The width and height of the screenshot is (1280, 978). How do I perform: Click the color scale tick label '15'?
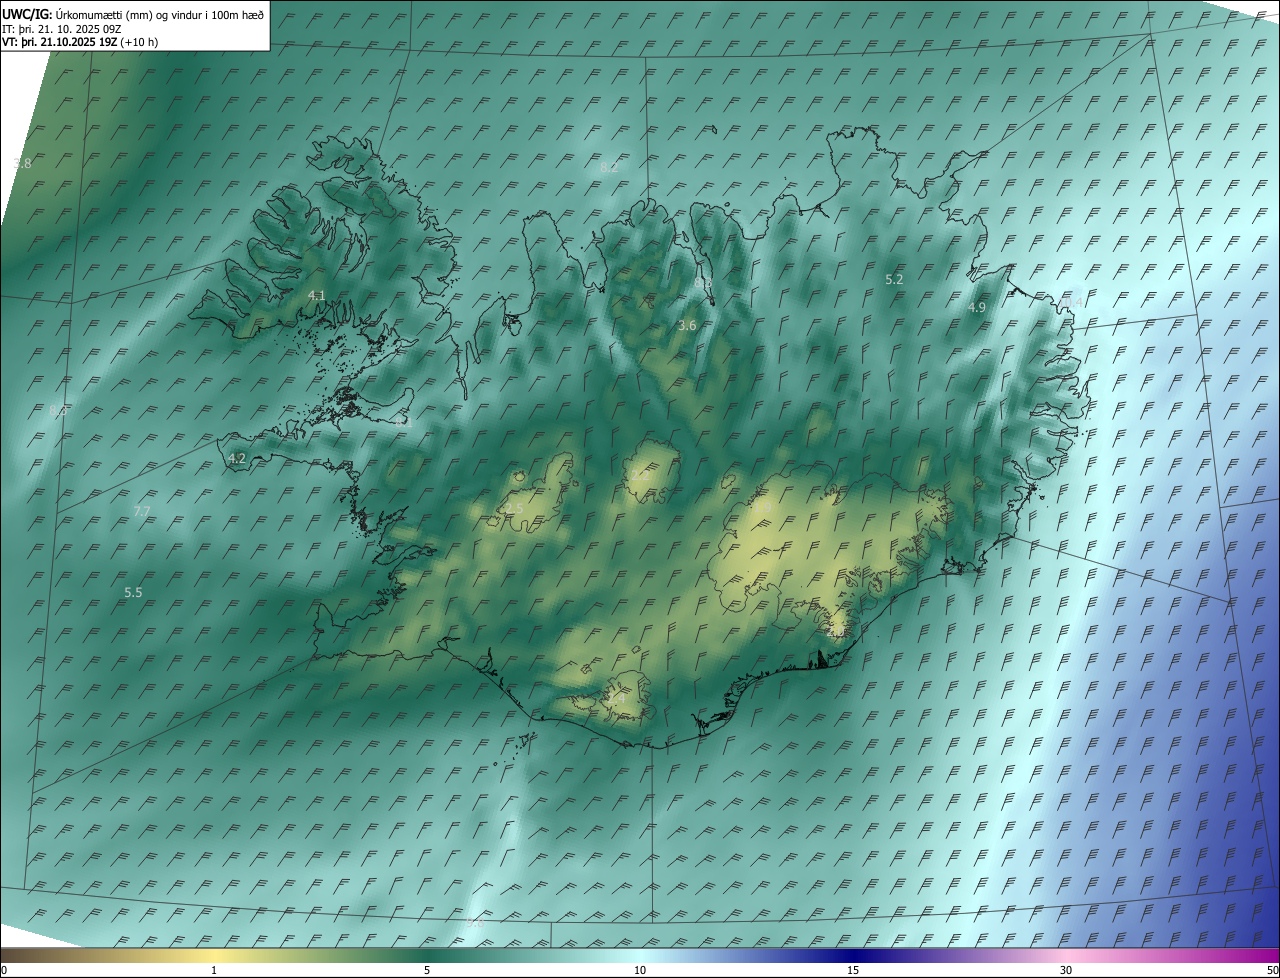click(853, 970)
